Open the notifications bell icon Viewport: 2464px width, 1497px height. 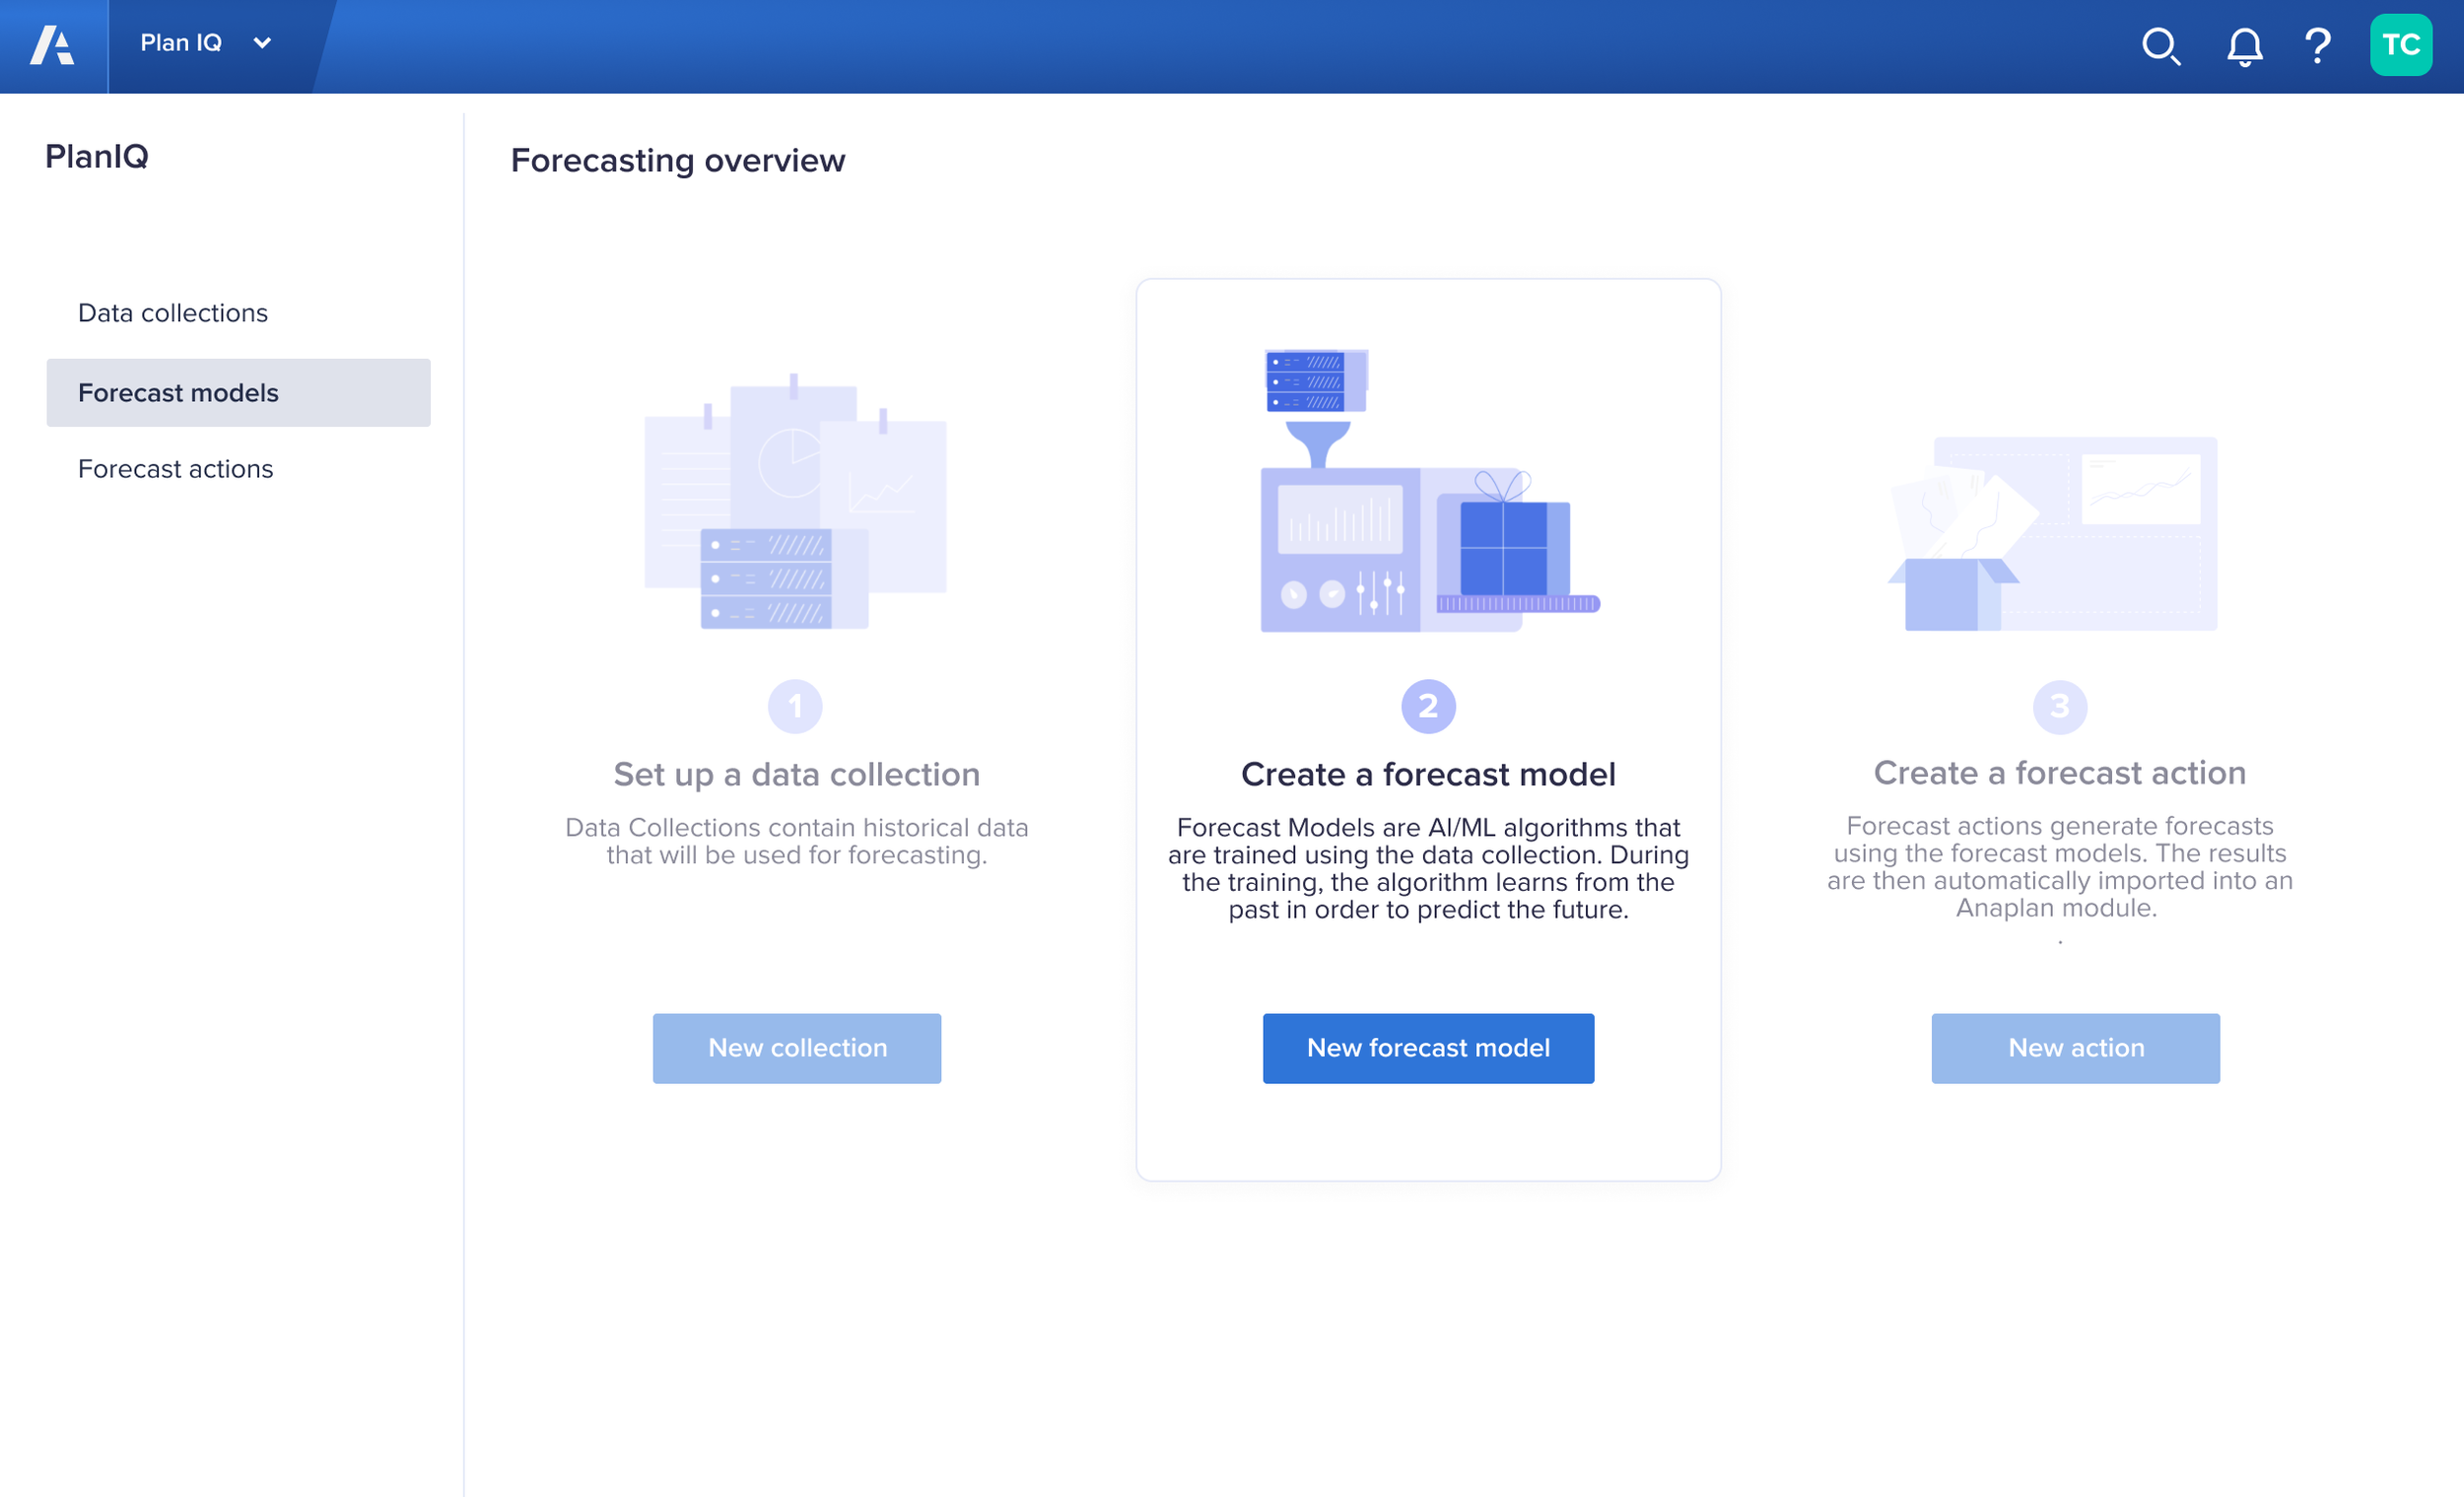(x=2244, y=46)
